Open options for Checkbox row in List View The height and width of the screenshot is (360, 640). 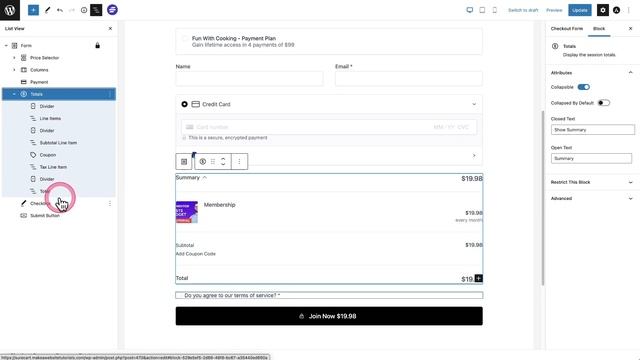click(x=110, y=203)
